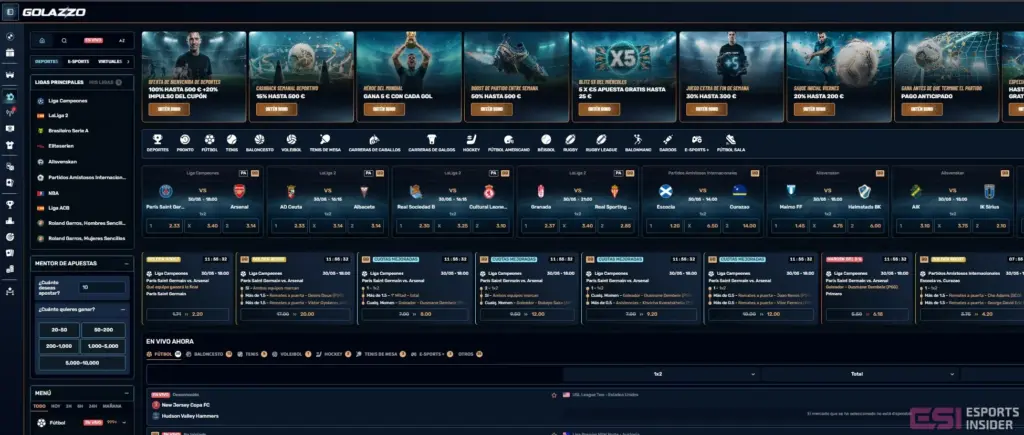1024x435 pixels.
Task: Select the Tenis icon in sports bar
Action: 232,139
